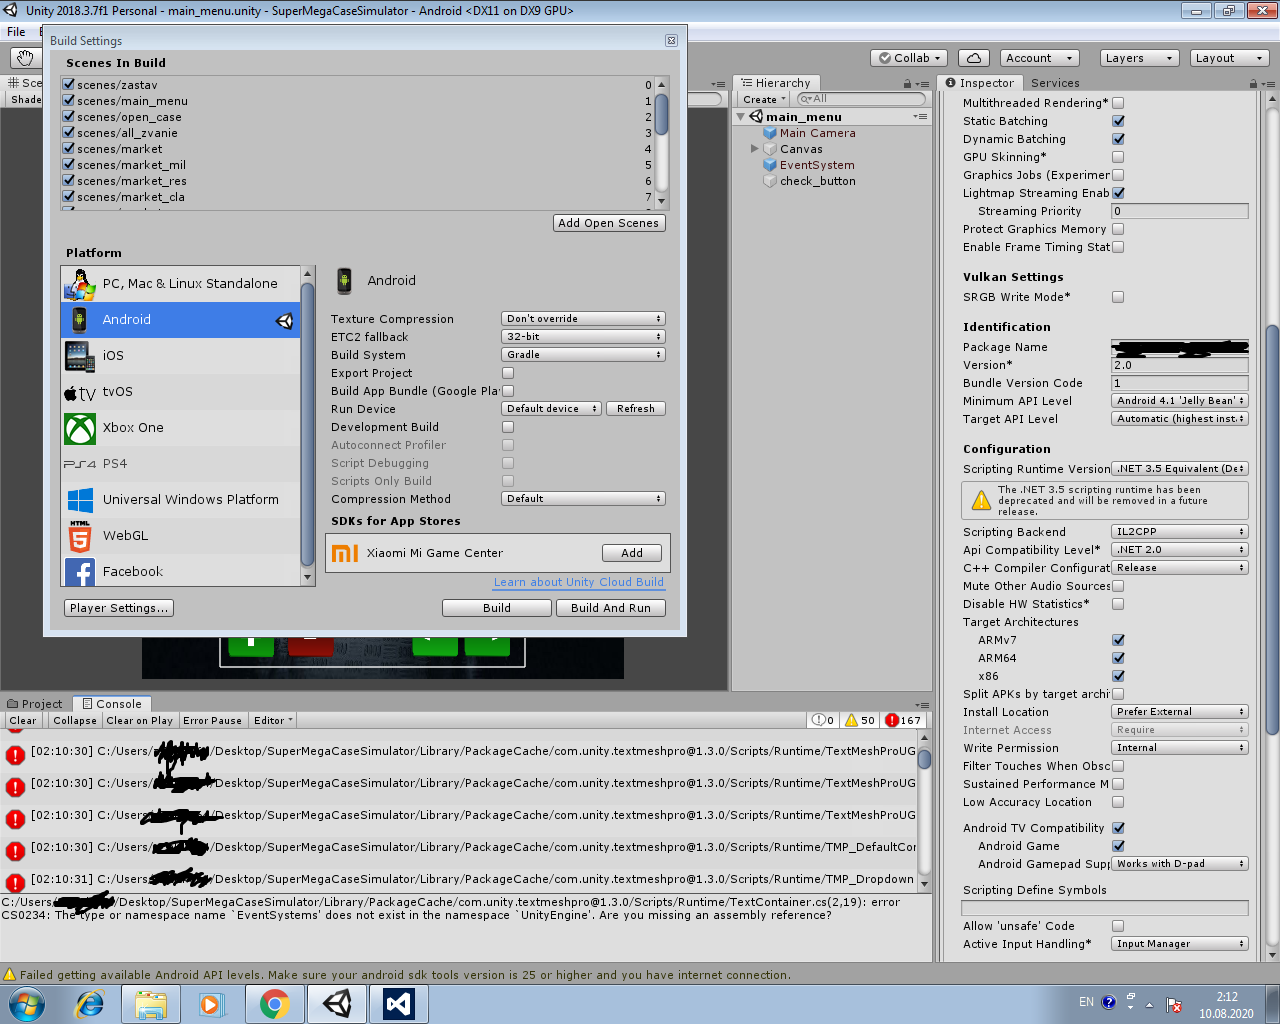Screen dimensions: 1280x1024
Task: Click Build And Run button
Action: pos(611,608)
